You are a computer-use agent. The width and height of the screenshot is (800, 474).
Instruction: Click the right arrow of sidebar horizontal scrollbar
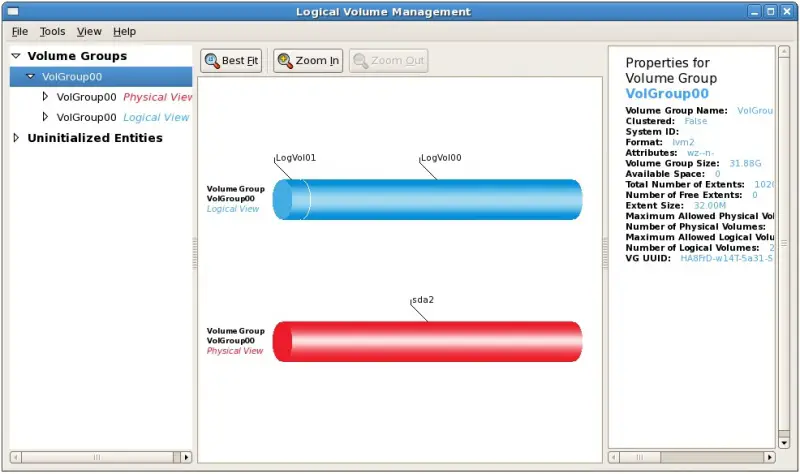[186, 457]
